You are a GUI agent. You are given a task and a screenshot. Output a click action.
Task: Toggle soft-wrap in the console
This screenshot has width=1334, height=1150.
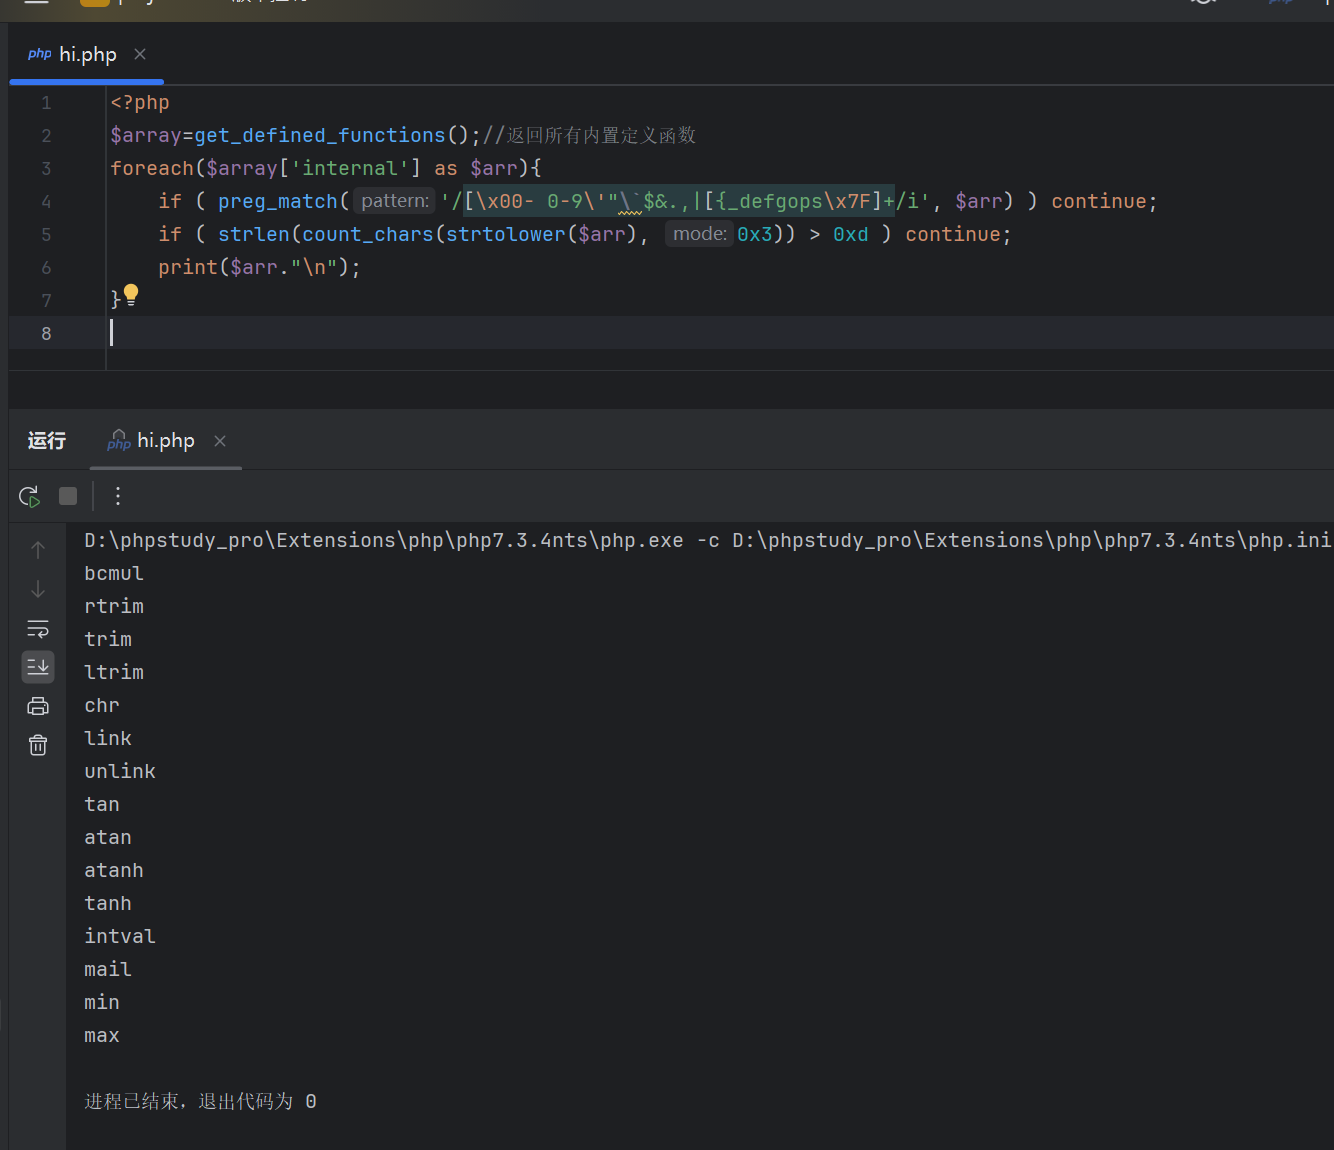[38, 628]
